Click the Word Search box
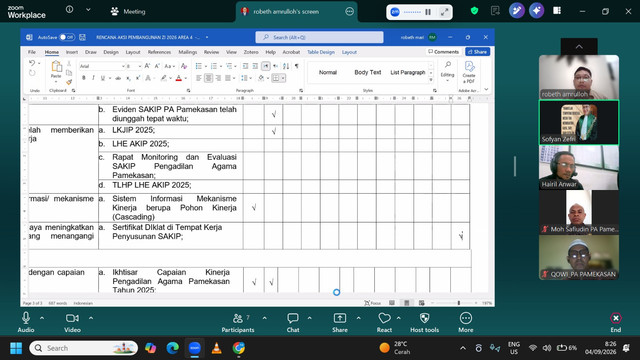The image size is (640, 360). point(319,37)
